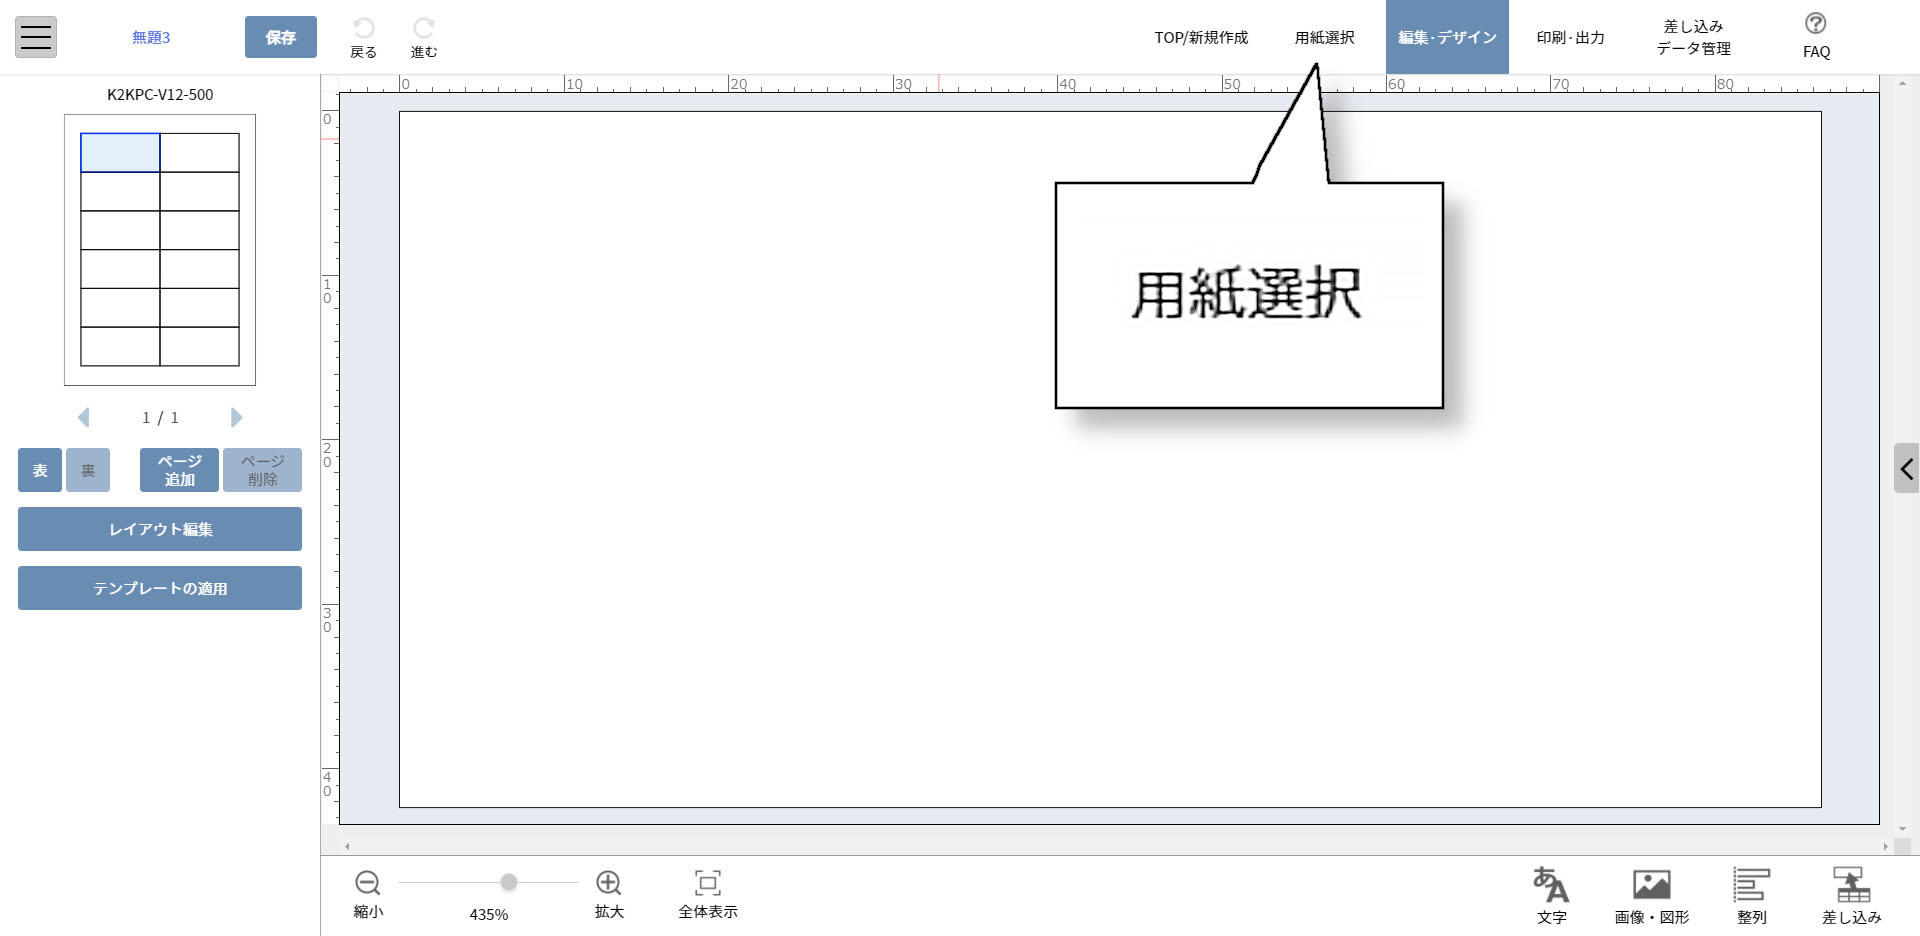1920x936 pixels.
Task: Open the 用紙選択 menu item
Action: (x=1324, y=37)
